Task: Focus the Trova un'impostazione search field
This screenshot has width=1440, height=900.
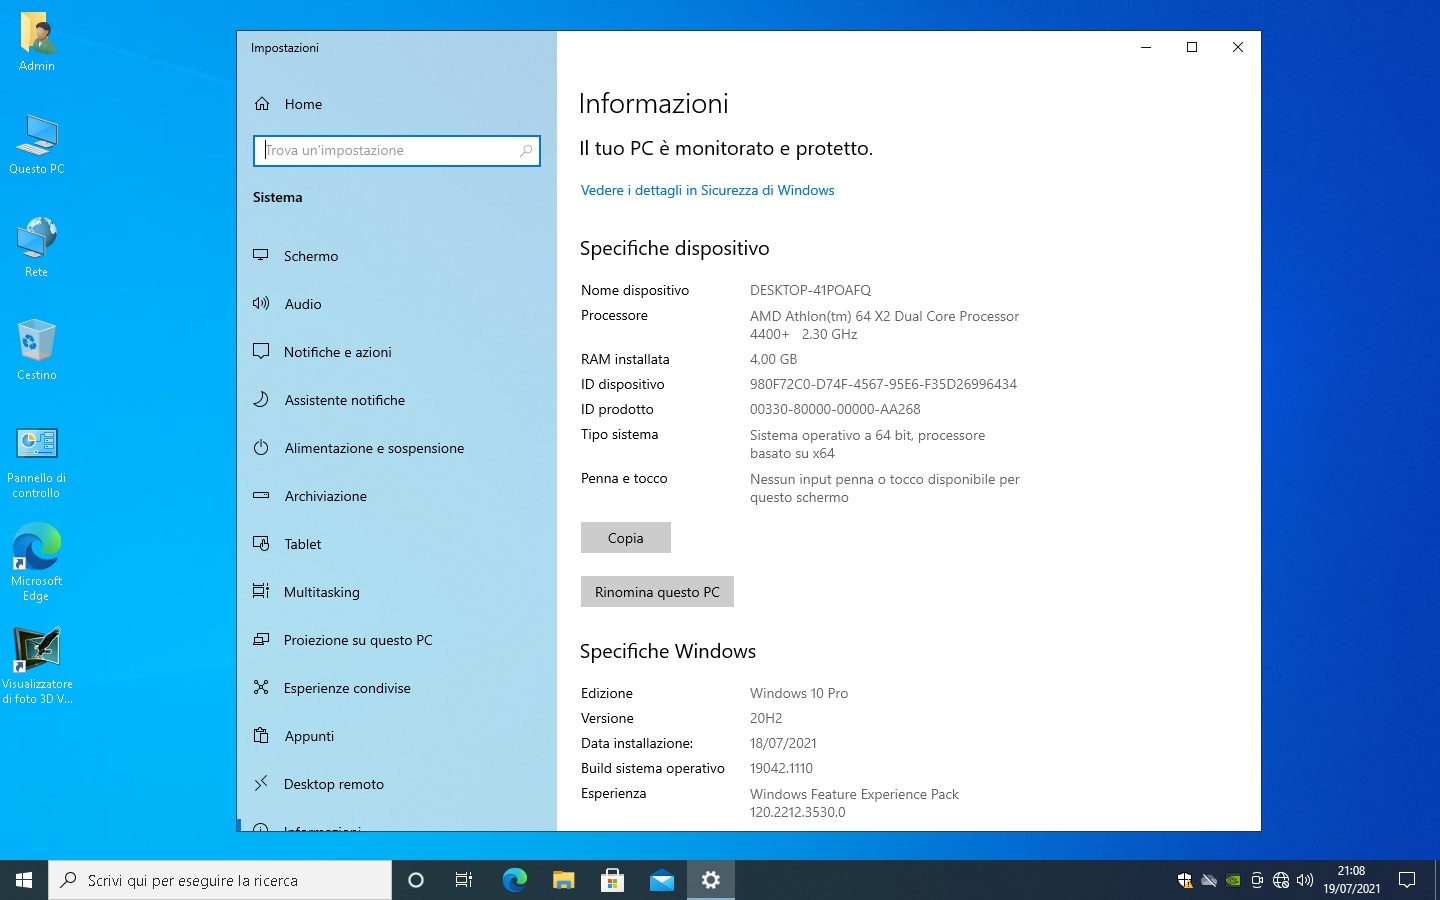Action: coord(388,150)
